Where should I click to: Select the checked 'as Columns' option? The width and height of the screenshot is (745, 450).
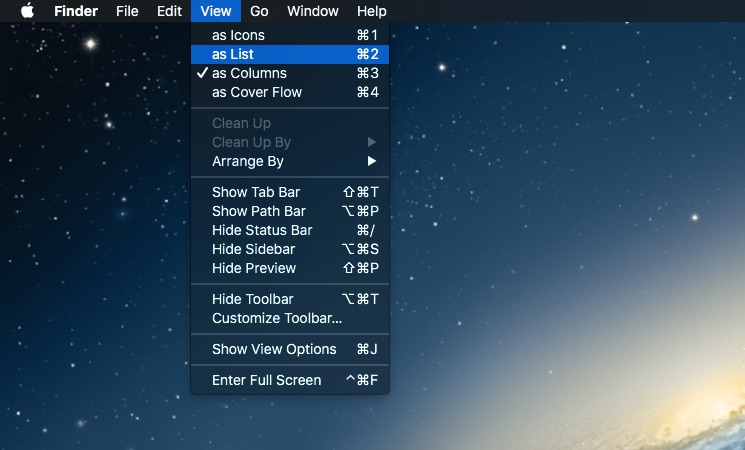click(x=290, y=73)
